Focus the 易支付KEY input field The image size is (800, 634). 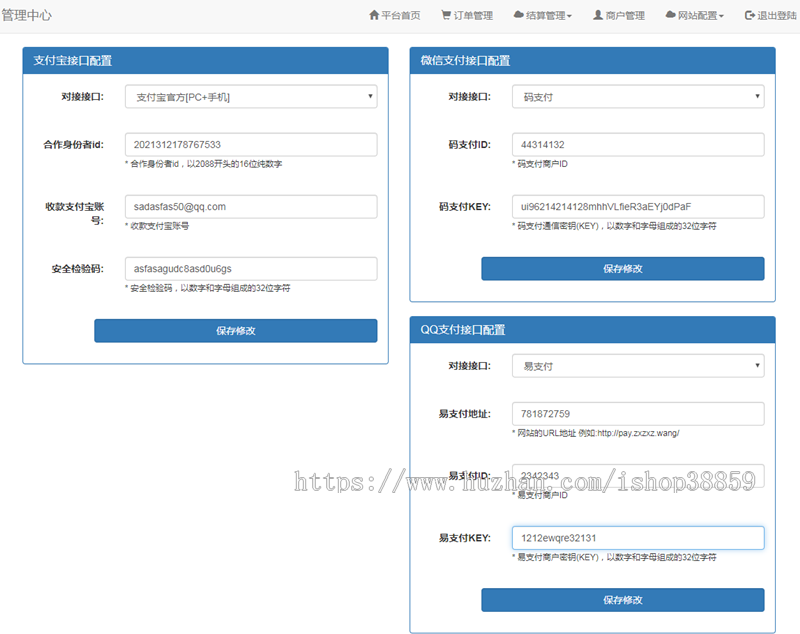[x=638, y=538]
